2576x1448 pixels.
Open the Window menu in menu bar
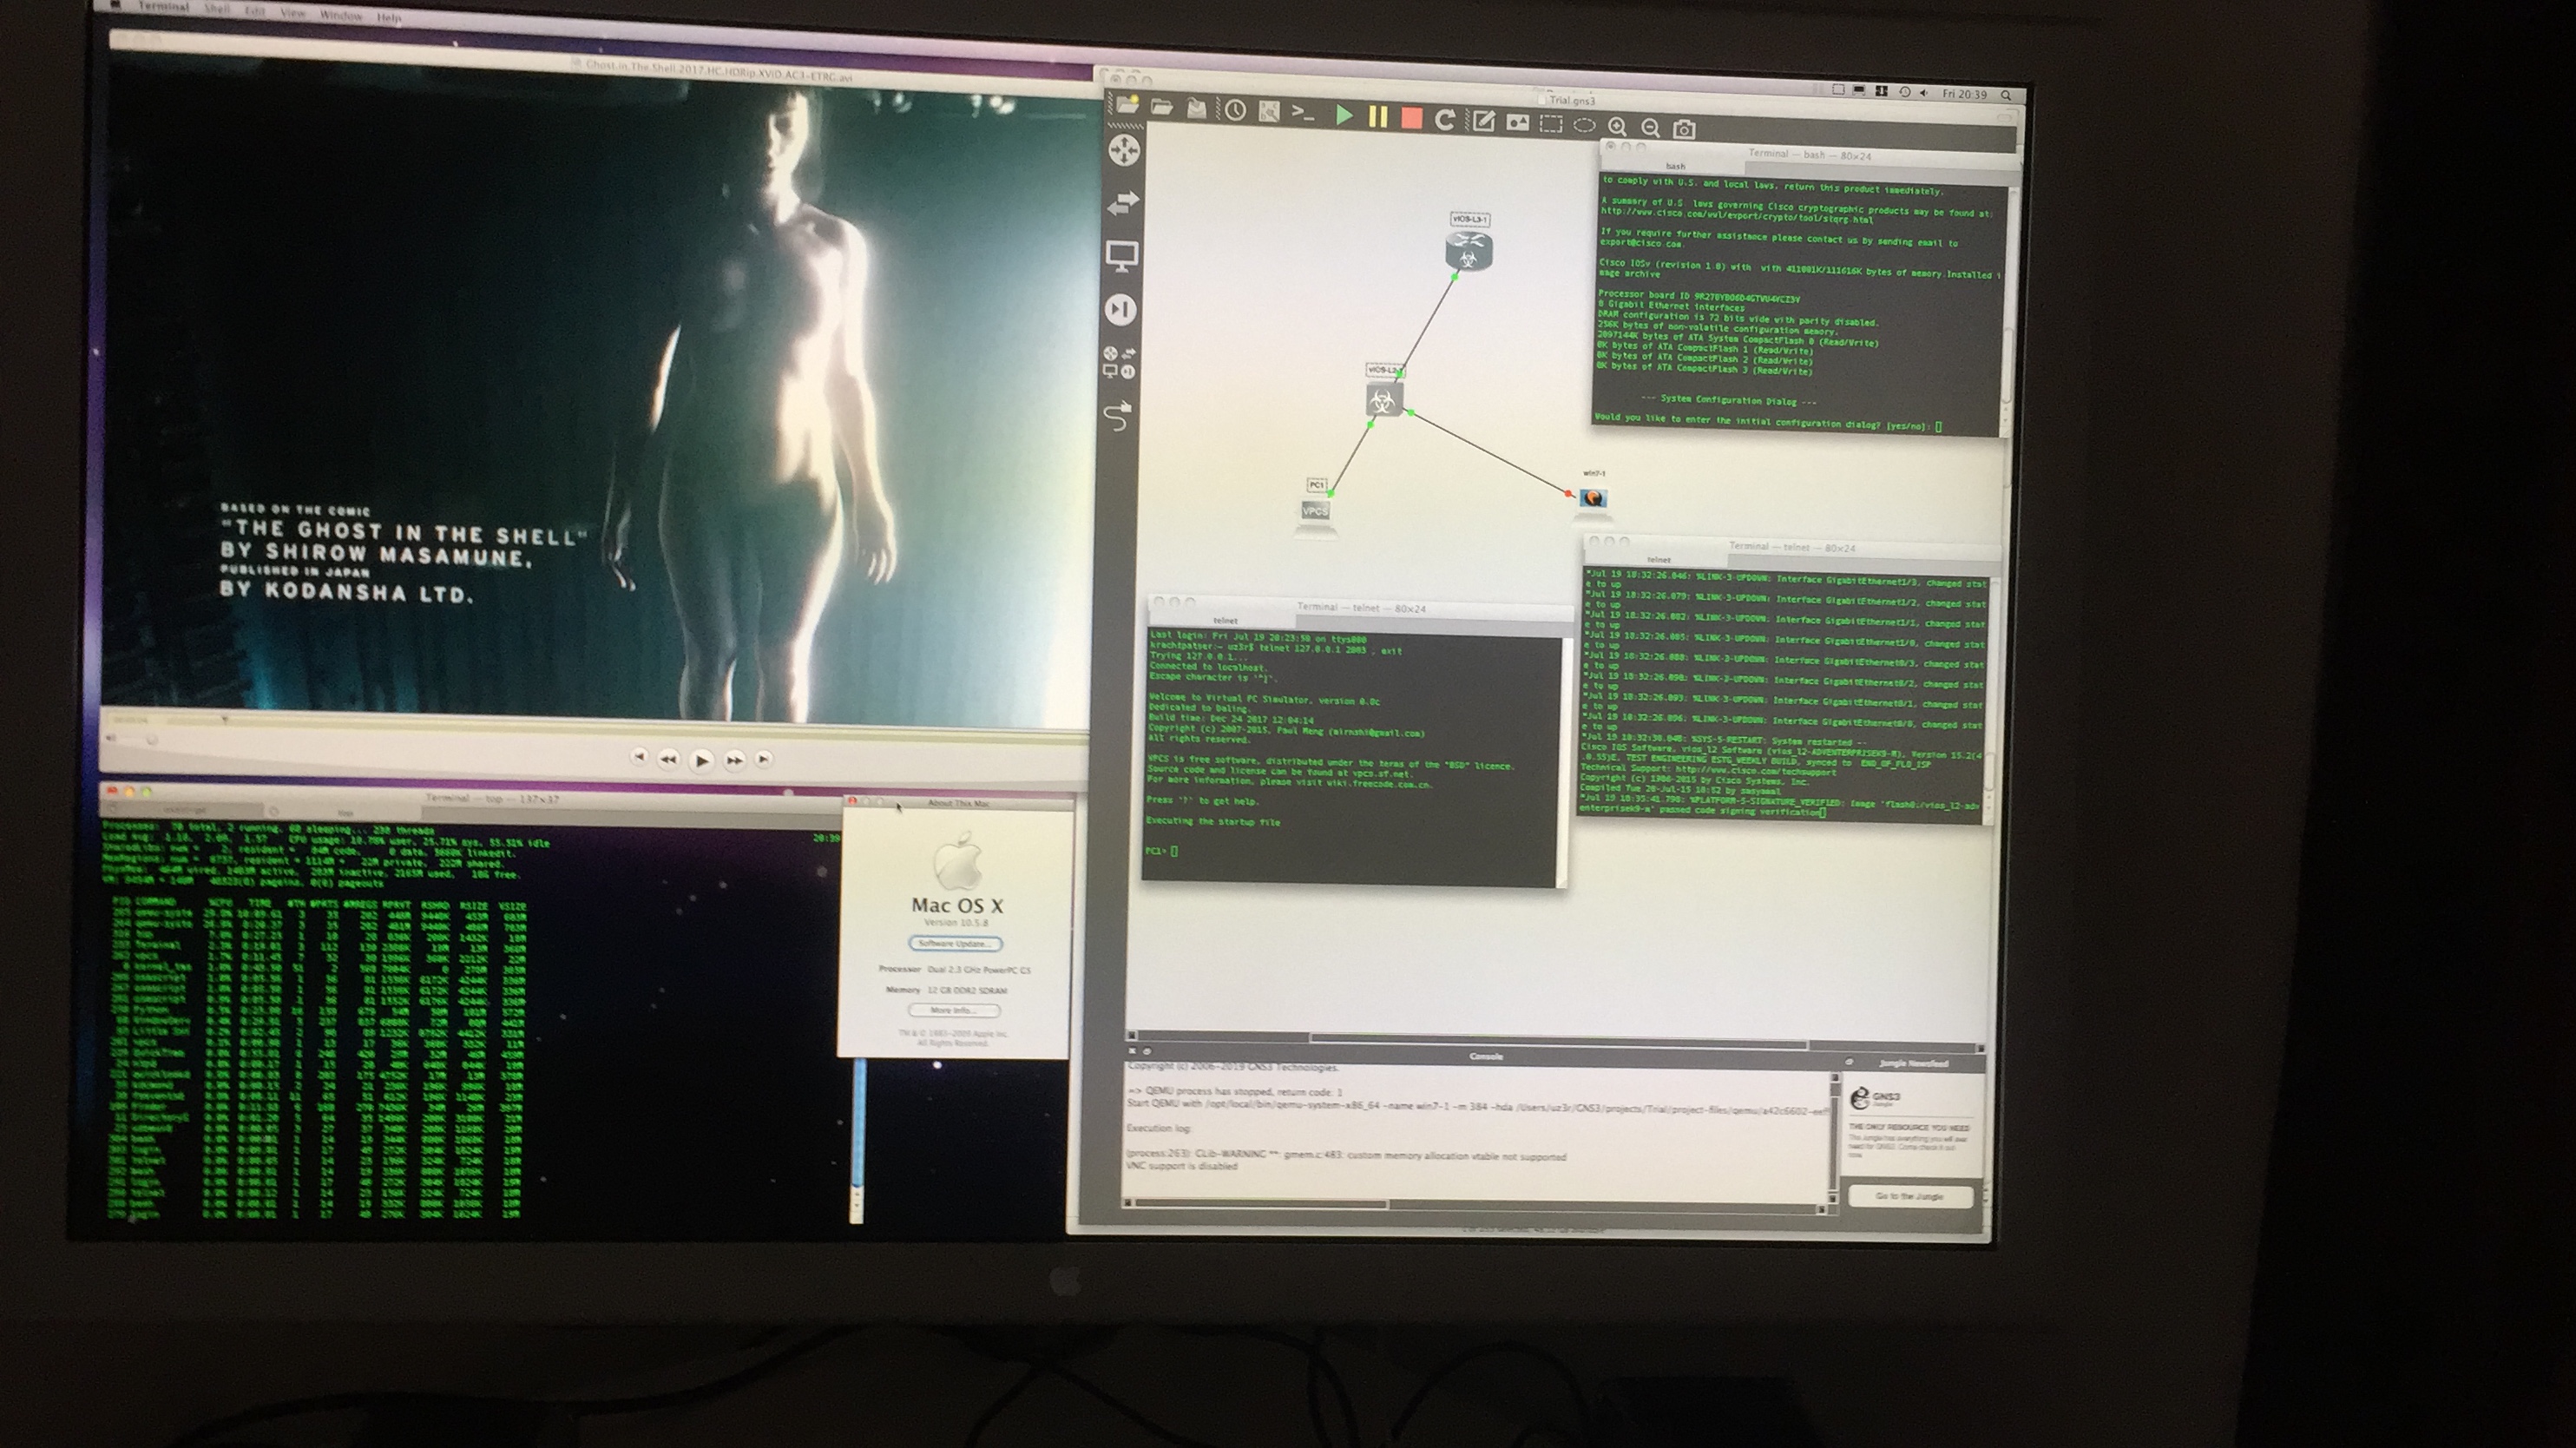coord(340,15)
